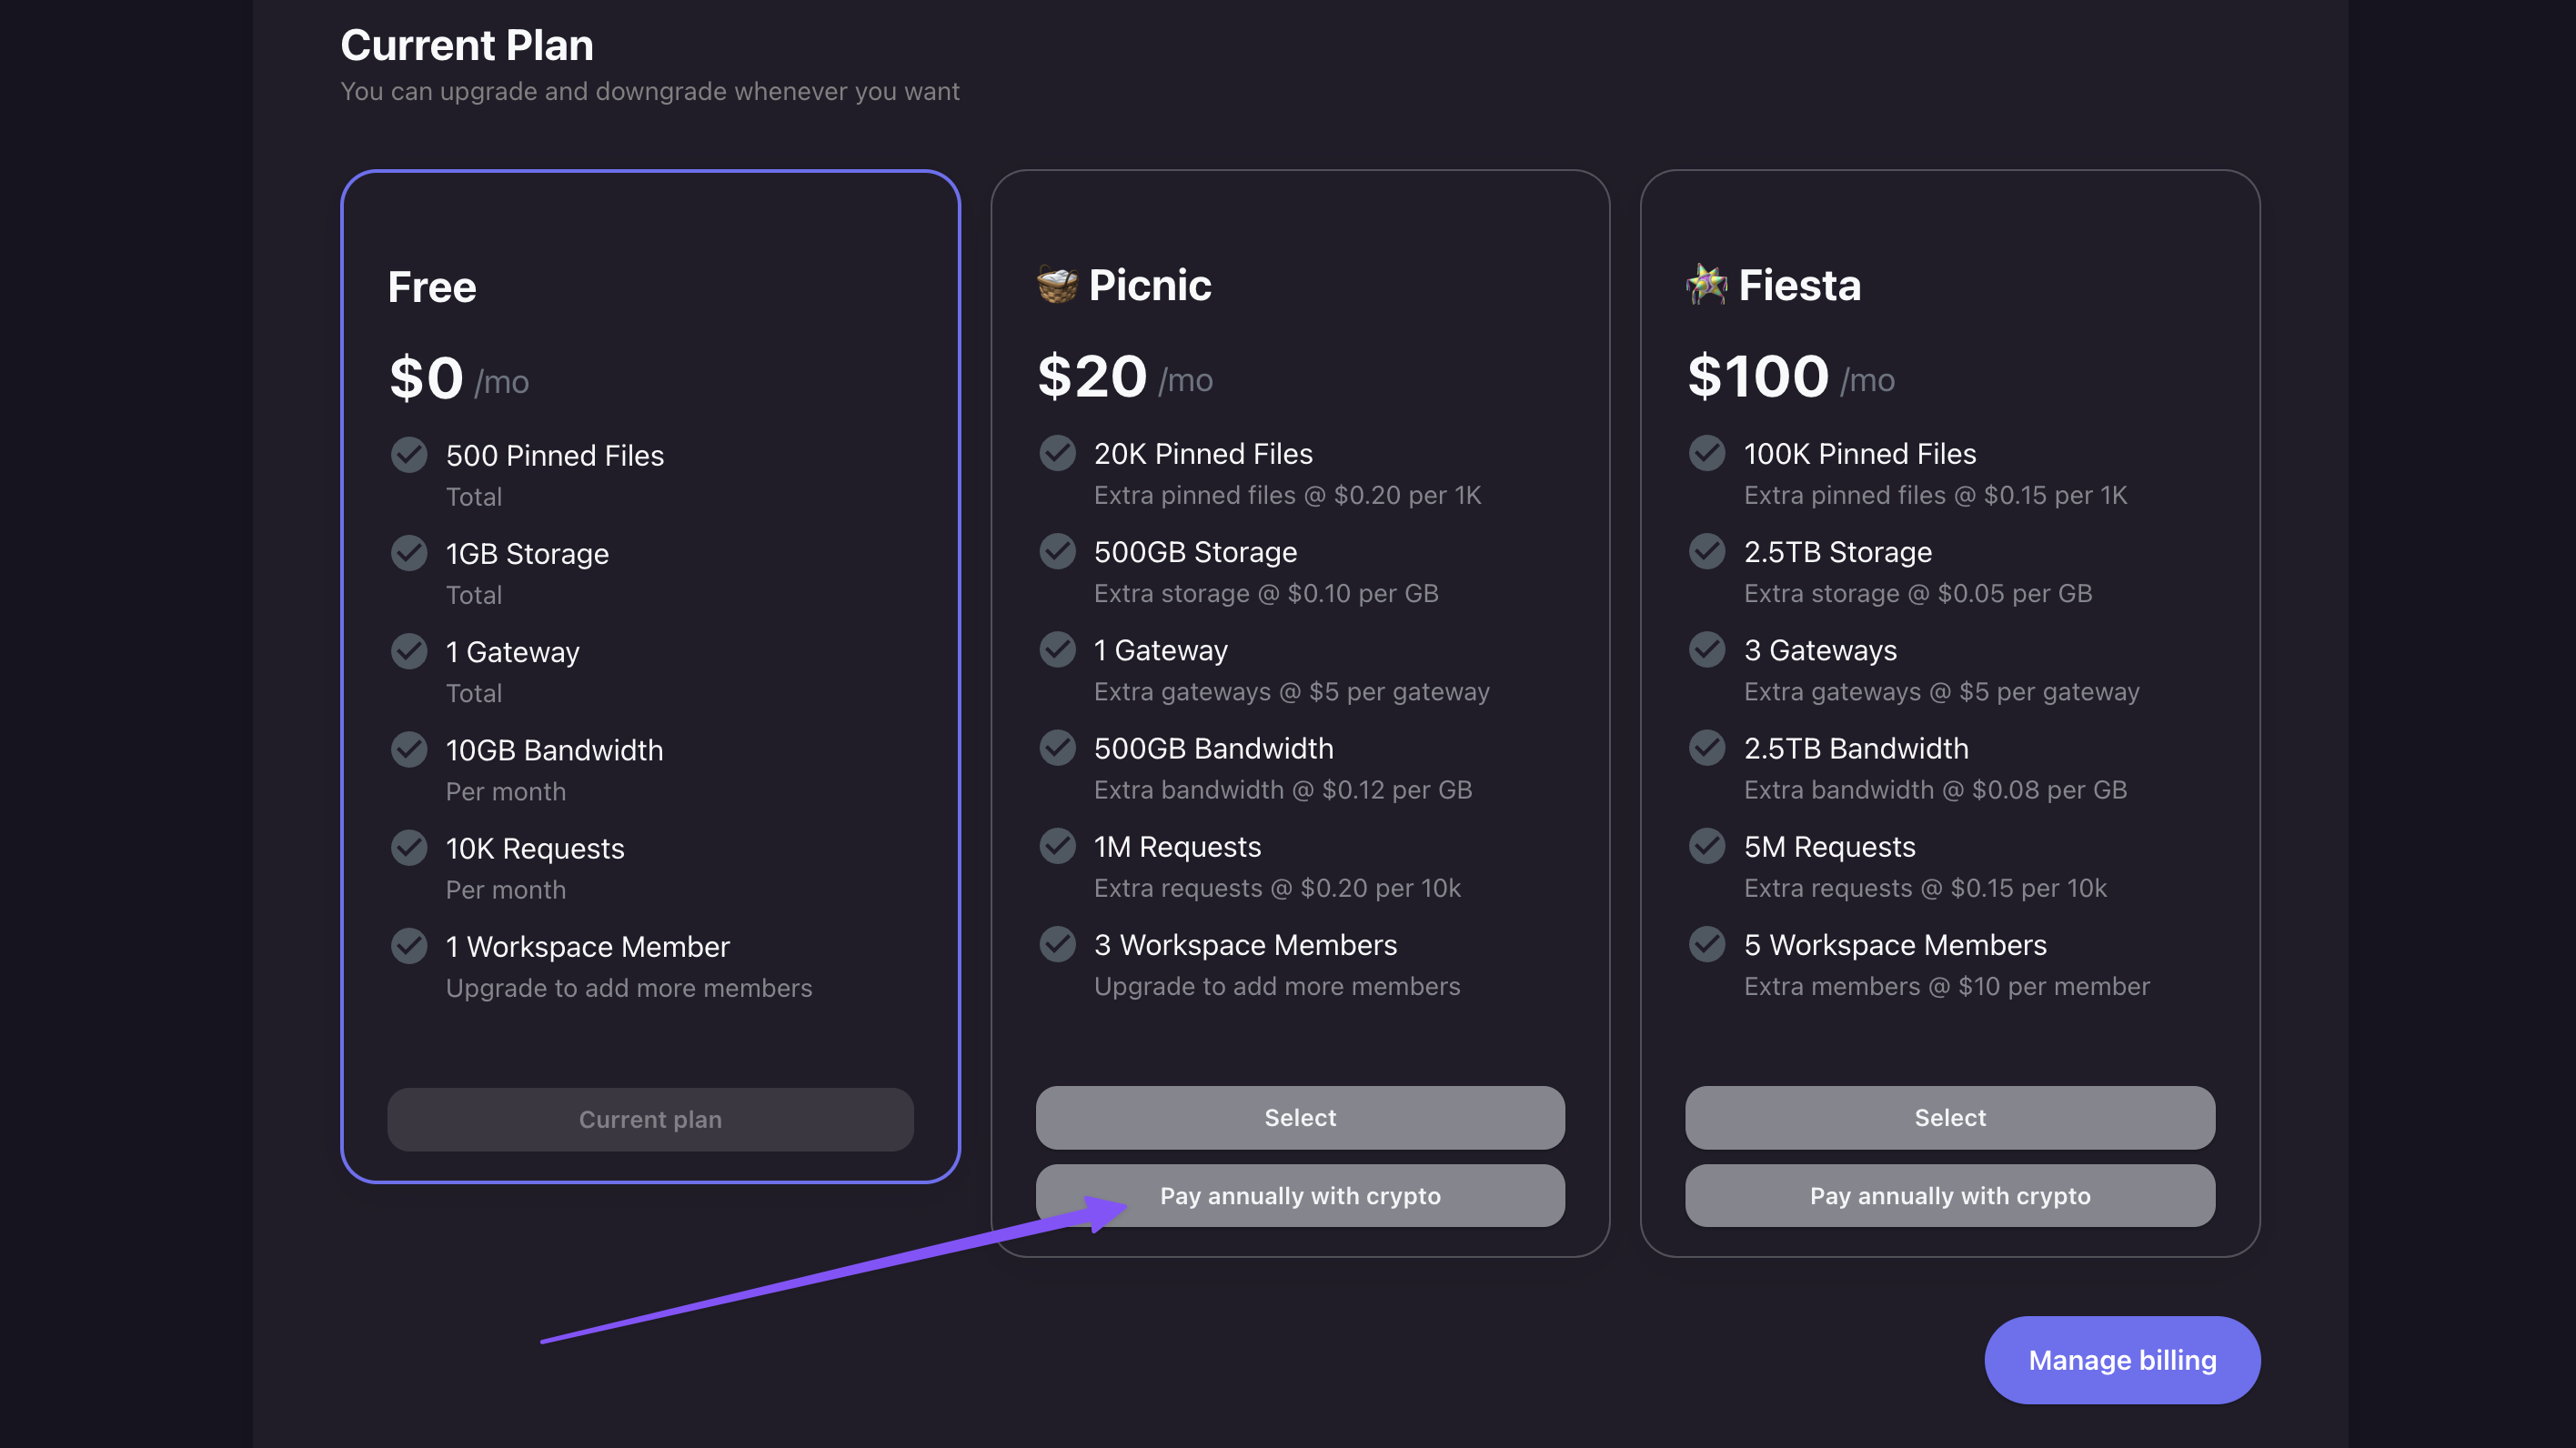Click checkmark next to 500GB Bandwidth

tap(1057, 748)
